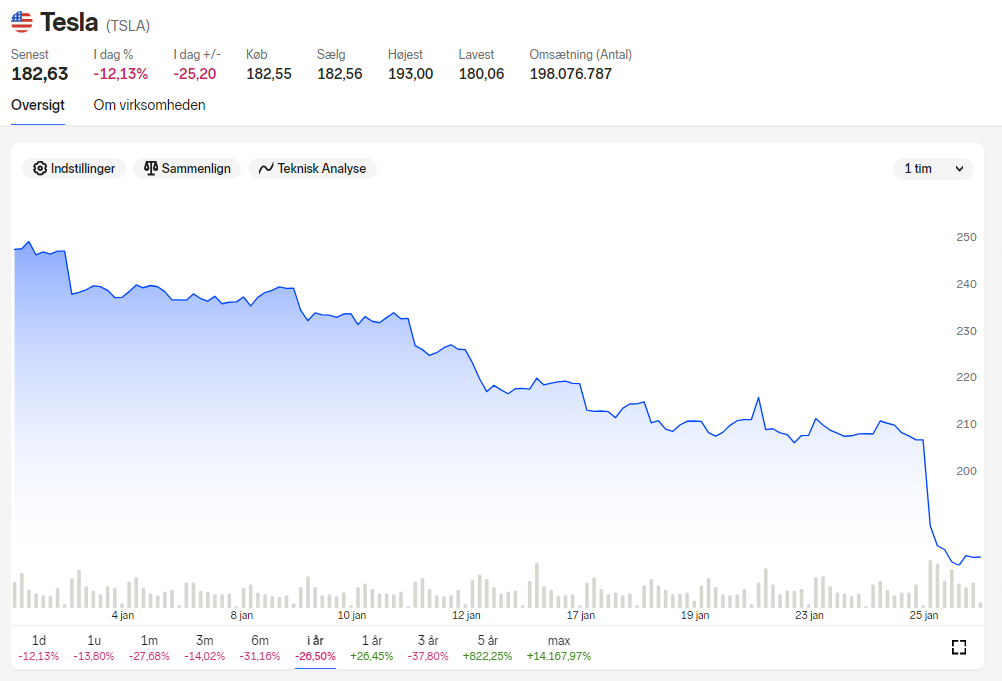1002x681 pixels.
Task: Select the Oversigt tab
Action: [38, 105]
